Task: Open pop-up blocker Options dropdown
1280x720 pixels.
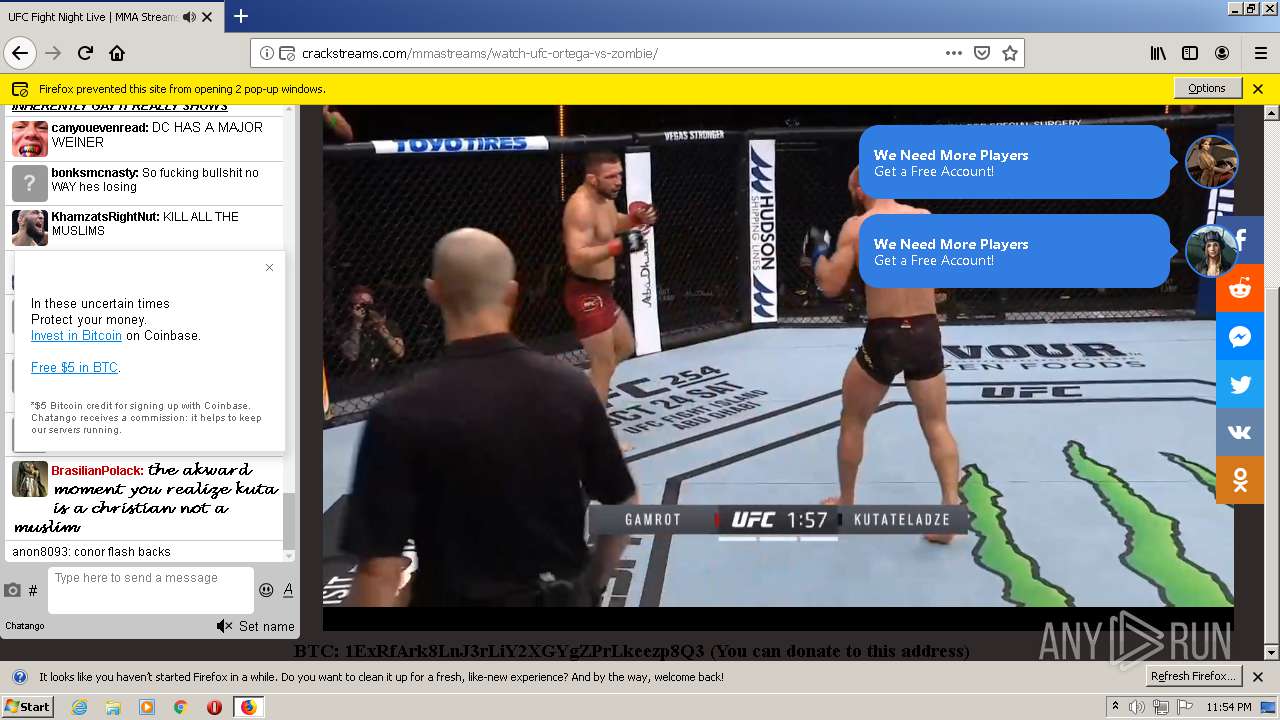Action: [1207, 88]
